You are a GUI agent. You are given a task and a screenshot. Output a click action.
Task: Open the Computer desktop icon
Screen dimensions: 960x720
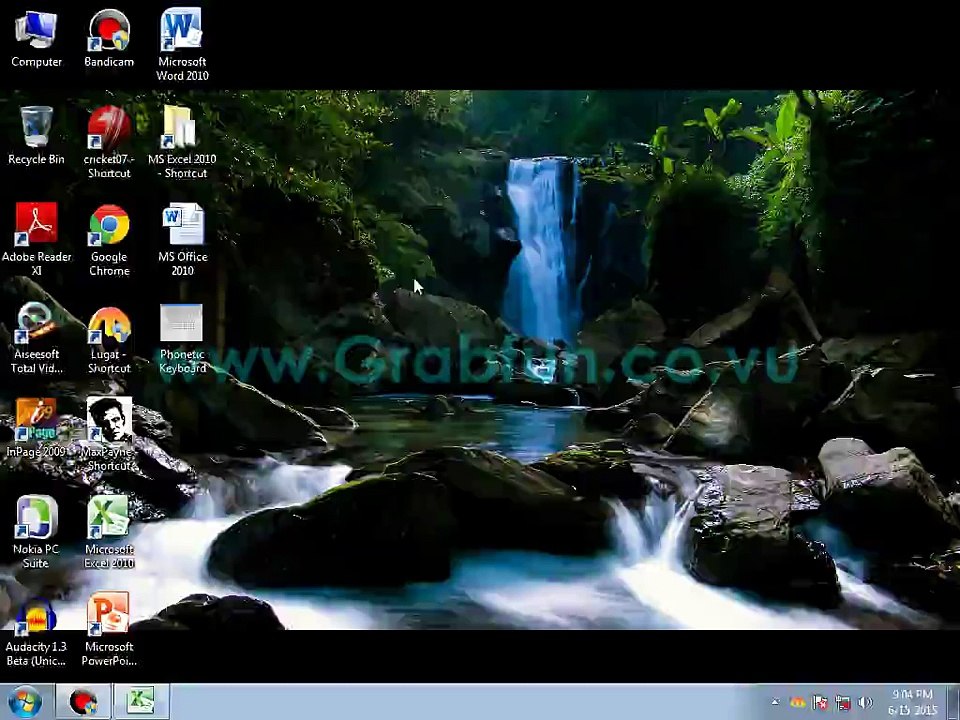pos(36,38)
